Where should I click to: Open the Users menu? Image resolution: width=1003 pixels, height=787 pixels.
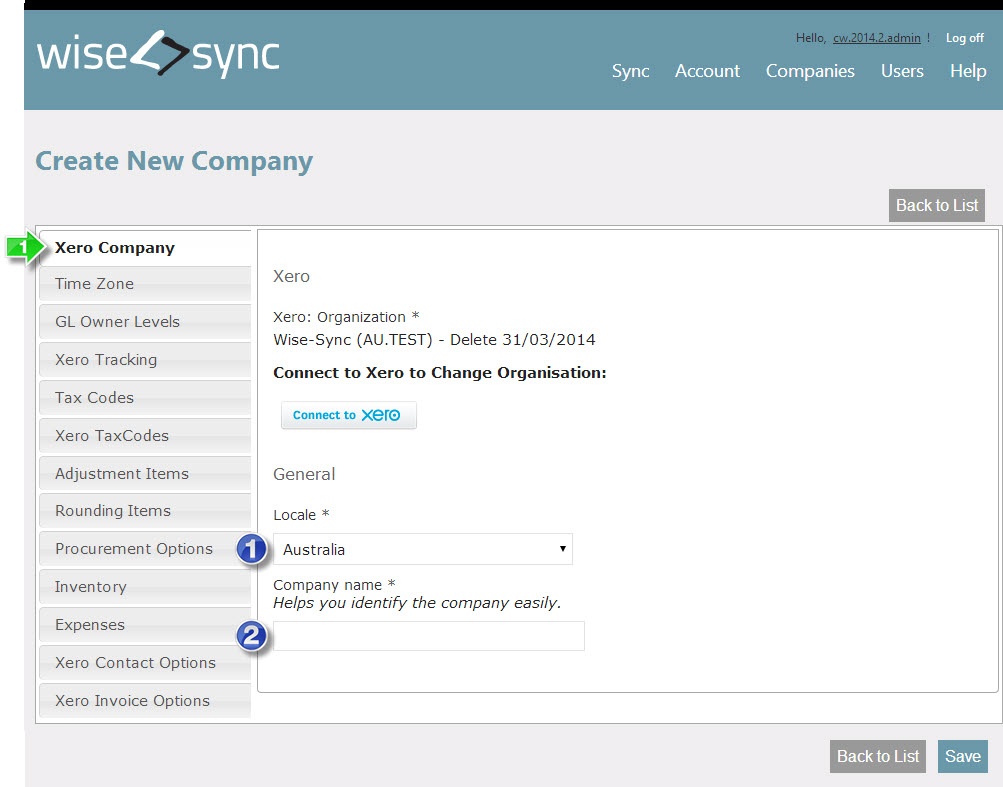pos(902,71)
